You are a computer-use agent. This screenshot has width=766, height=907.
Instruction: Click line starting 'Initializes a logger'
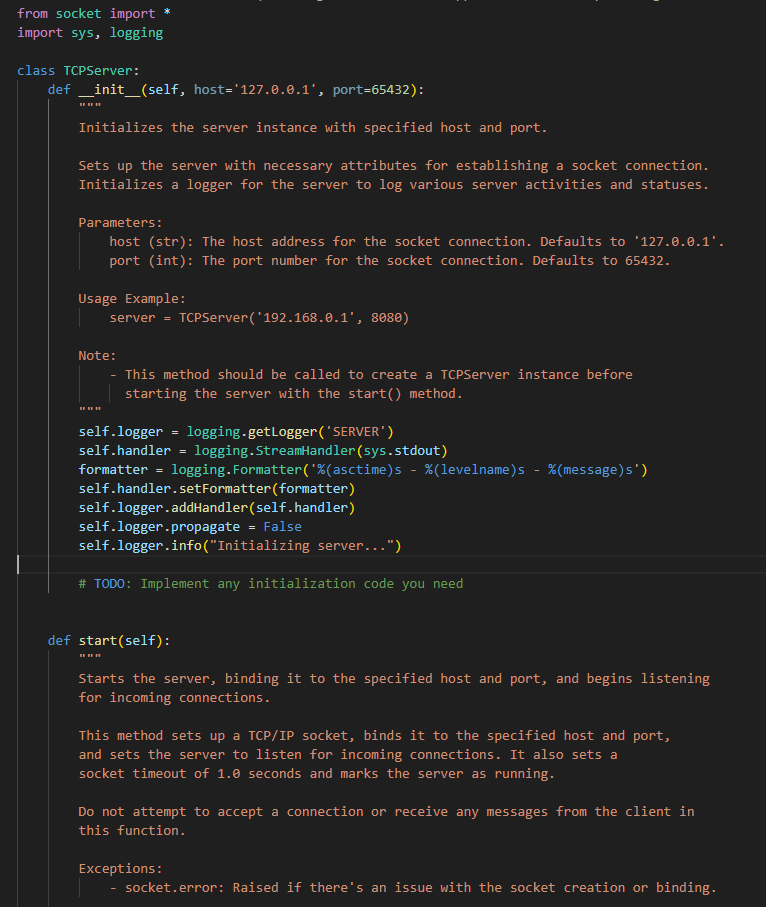click(x=393, y=185)
